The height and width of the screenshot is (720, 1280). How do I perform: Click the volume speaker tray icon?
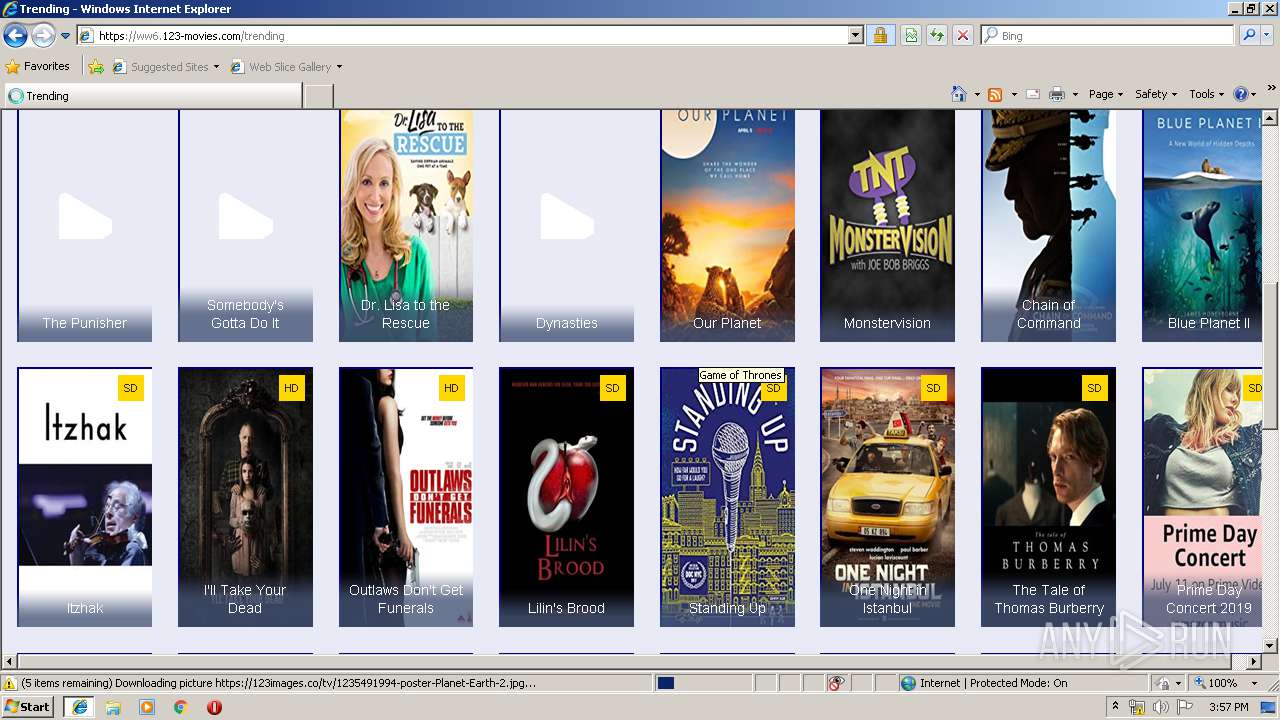[x=1160, y=707]
